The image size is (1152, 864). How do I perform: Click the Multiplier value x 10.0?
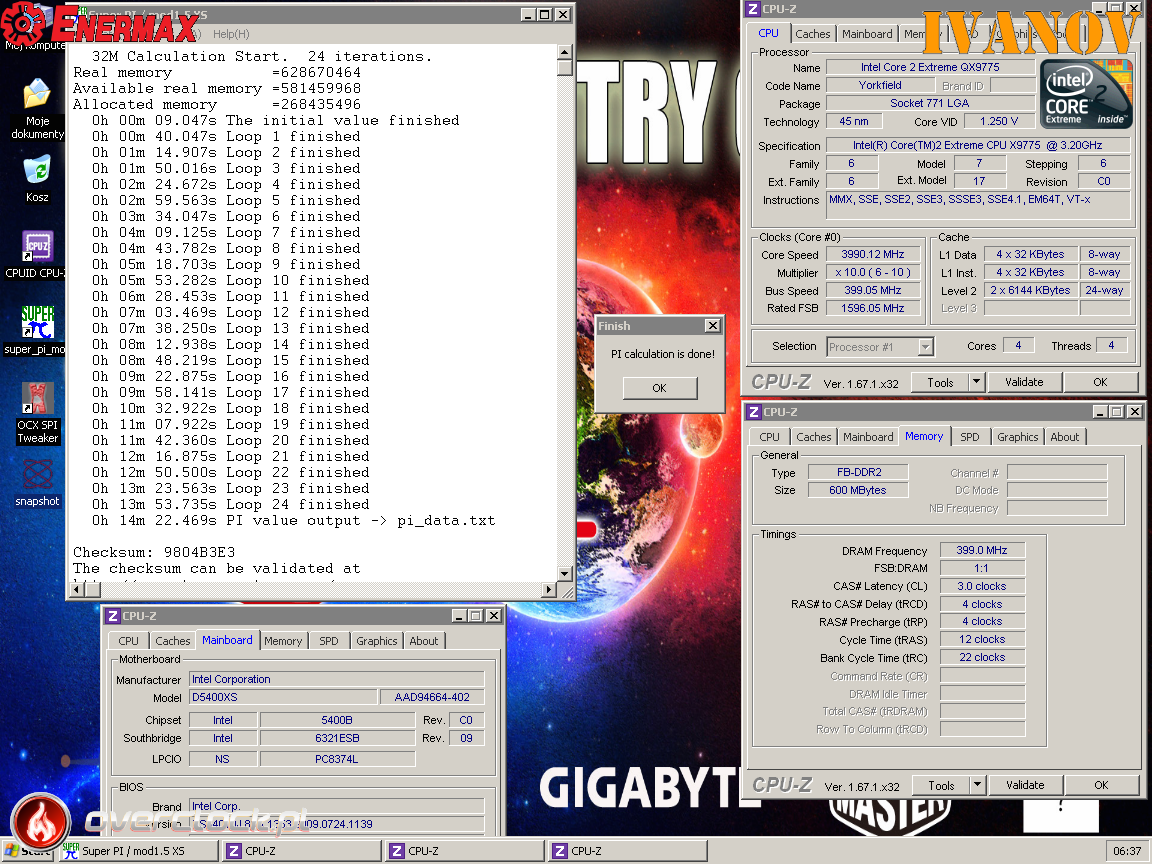click(x=873, y=272)
